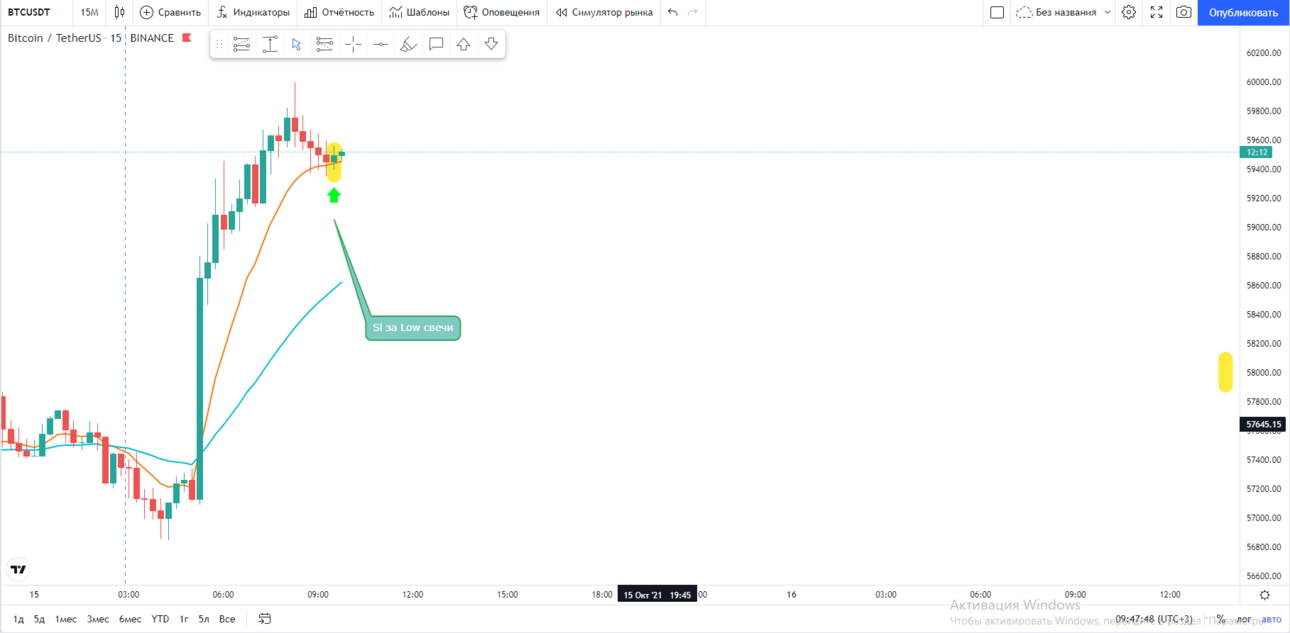Click the 15 Окт '21 19:45 time label

point(657,595)
